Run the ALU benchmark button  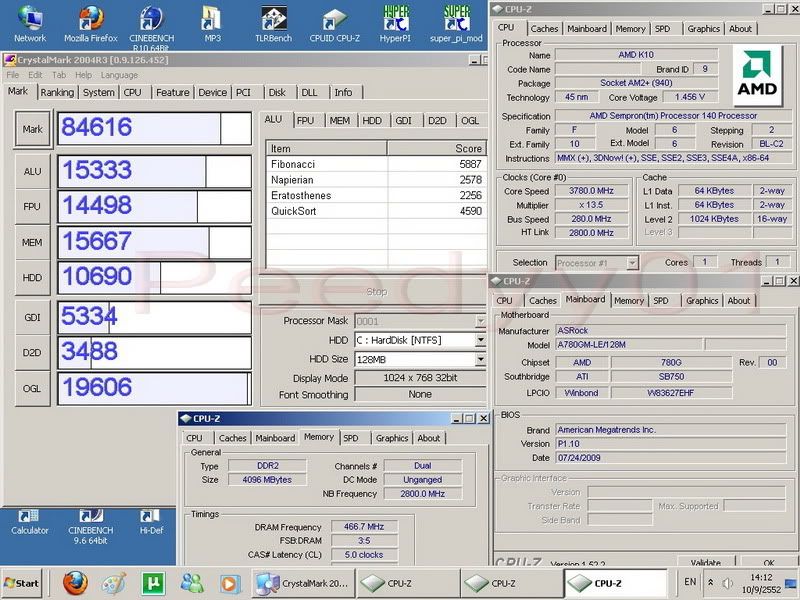click(x=33, y=171)
